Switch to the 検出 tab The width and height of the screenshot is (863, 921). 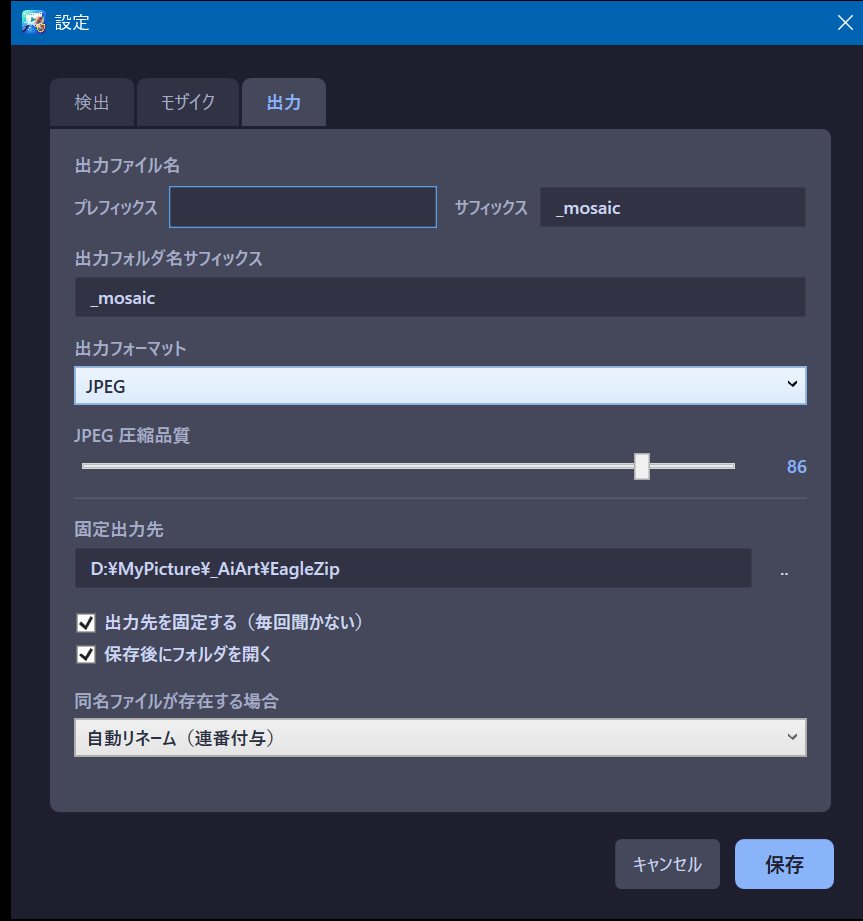point(92,103)
